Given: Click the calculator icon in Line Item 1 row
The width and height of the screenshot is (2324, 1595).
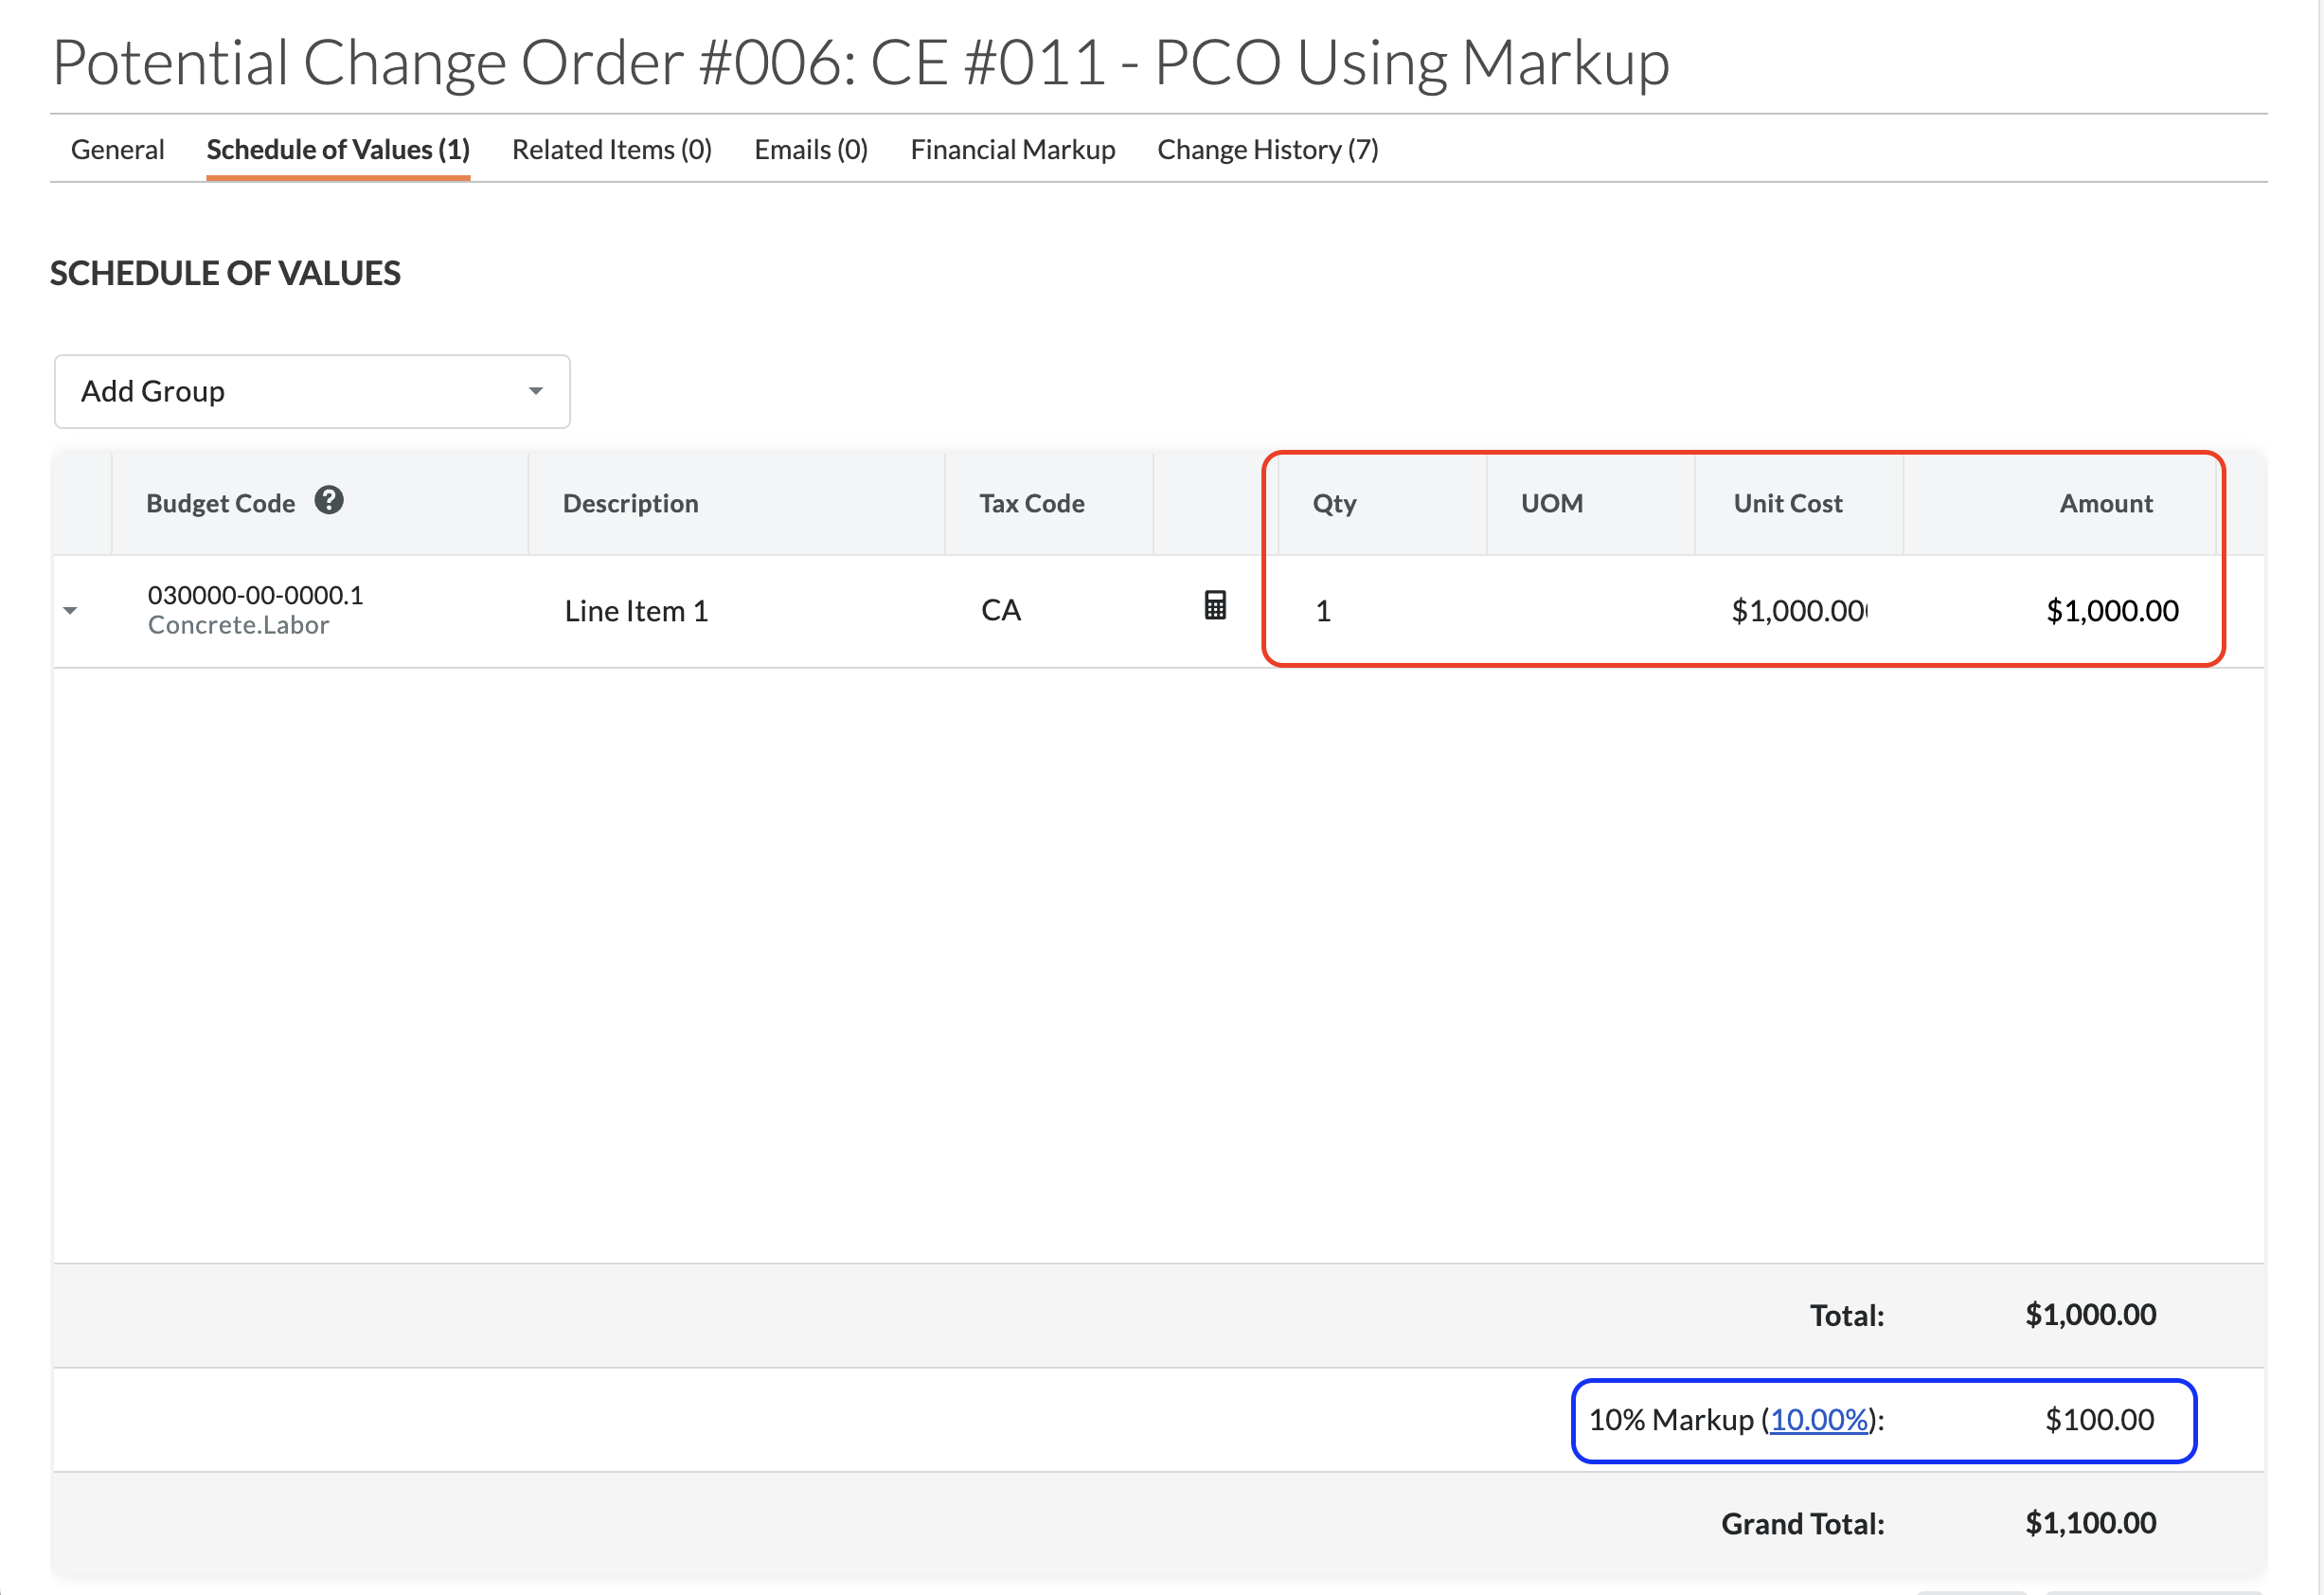Looking at the screenshot, I should [x=1214, y=605].
